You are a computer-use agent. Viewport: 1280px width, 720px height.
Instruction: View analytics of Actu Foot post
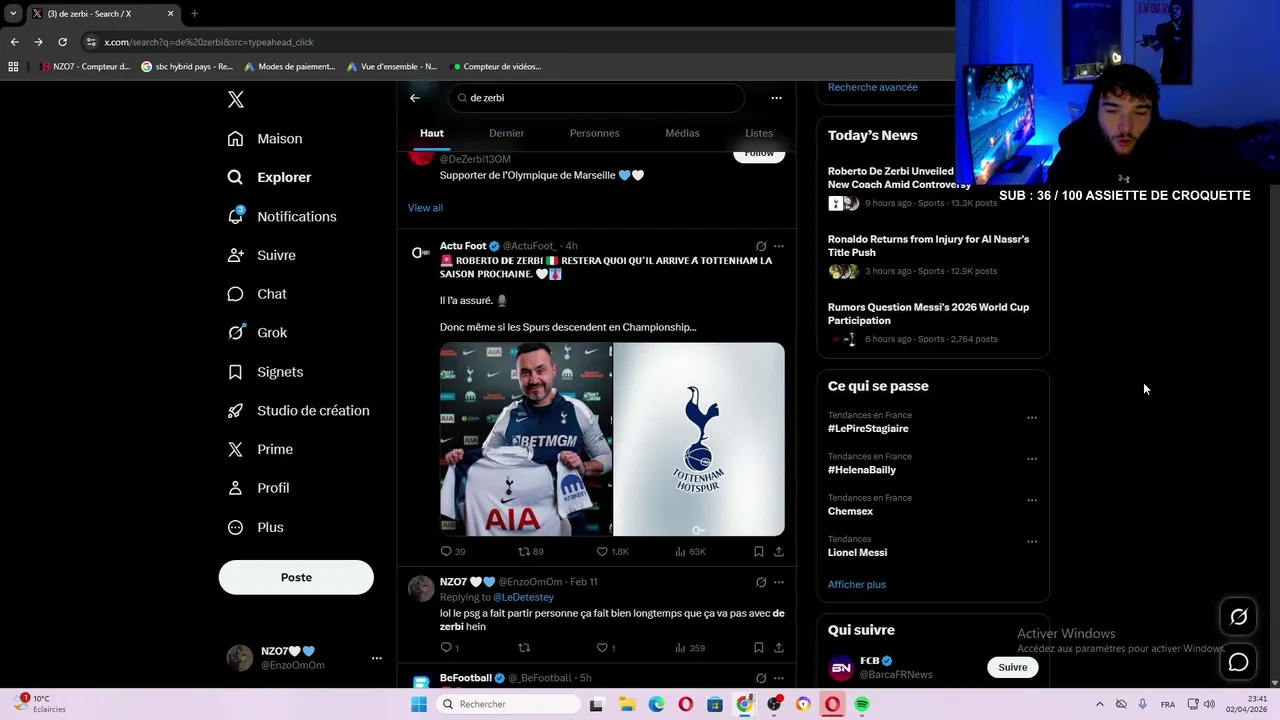pos(690,551)
